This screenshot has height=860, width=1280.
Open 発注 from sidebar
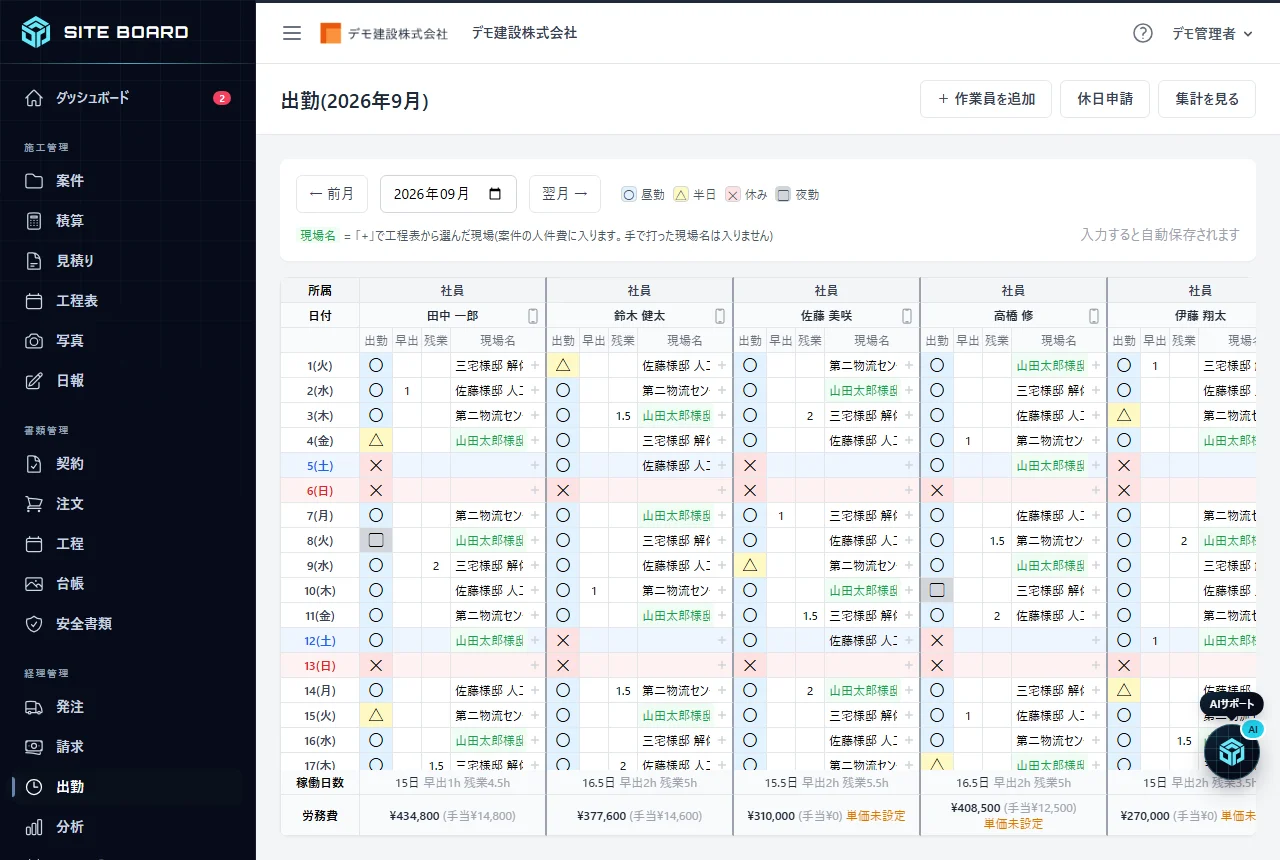tap(128, 707)
